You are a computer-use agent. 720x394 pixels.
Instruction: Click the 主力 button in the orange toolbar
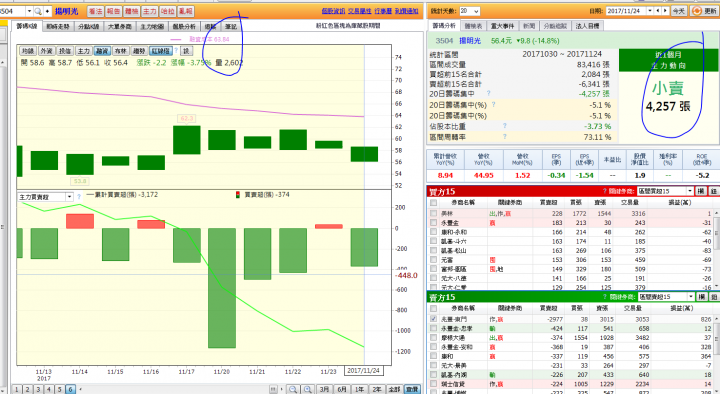click(150, 11)
